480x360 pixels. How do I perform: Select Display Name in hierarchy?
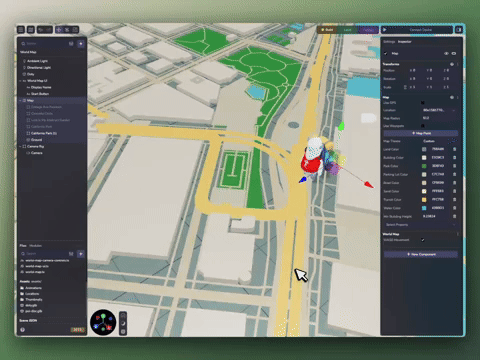[x=41, y=87]
